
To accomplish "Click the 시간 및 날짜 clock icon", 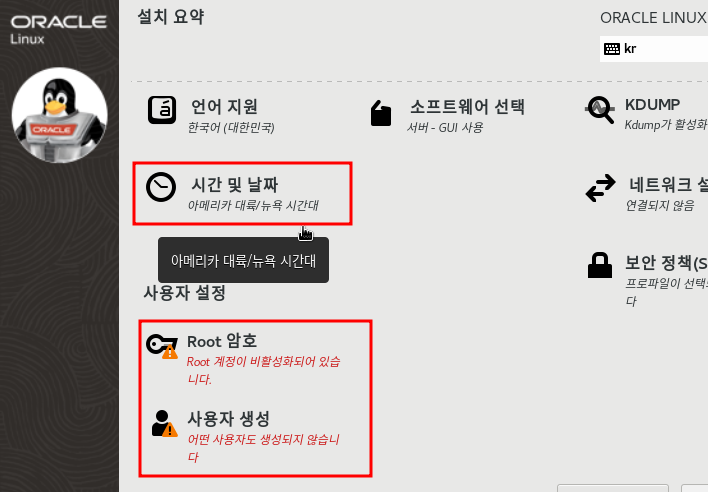I will [x=161, y=187].
